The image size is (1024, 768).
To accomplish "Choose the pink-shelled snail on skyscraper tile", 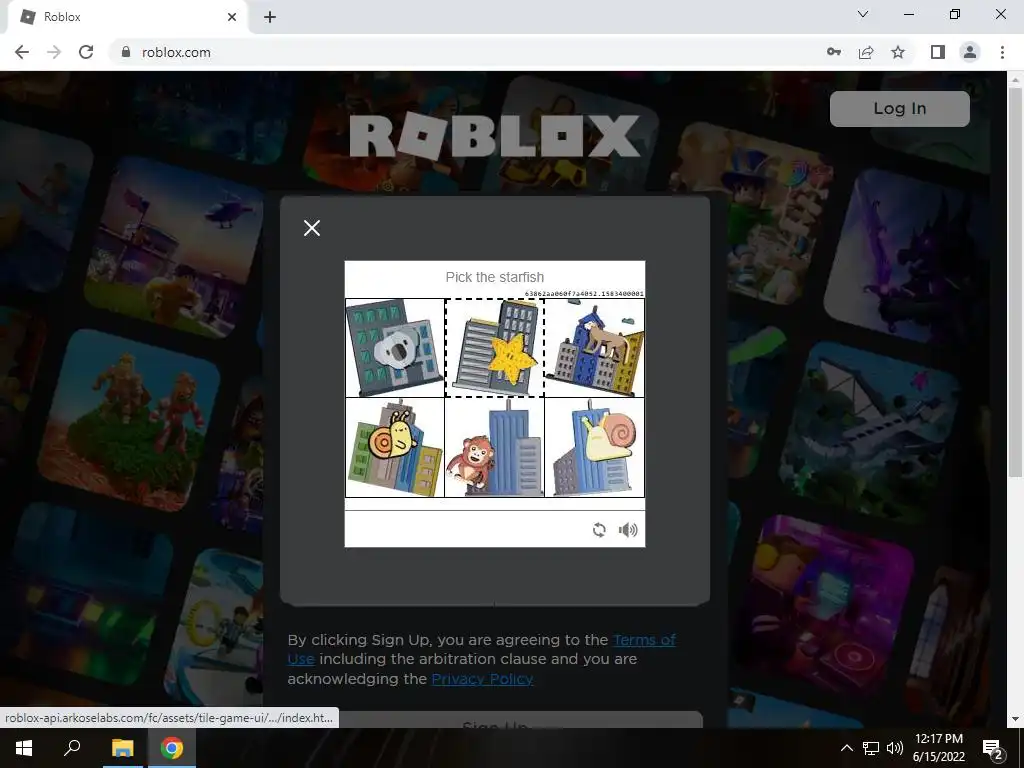I will pyautogui.click(x=594, y=447).
